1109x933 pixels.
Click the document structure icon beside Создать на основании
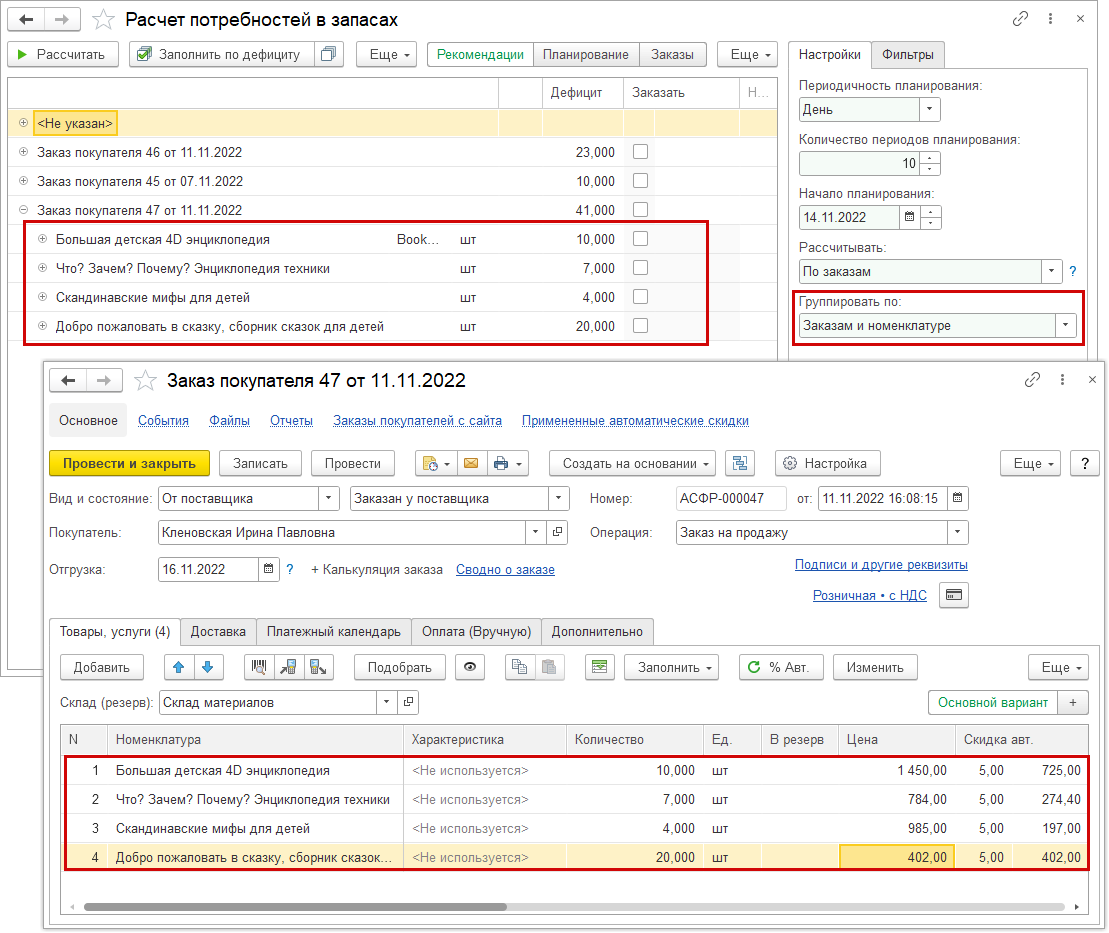point(740,463)
